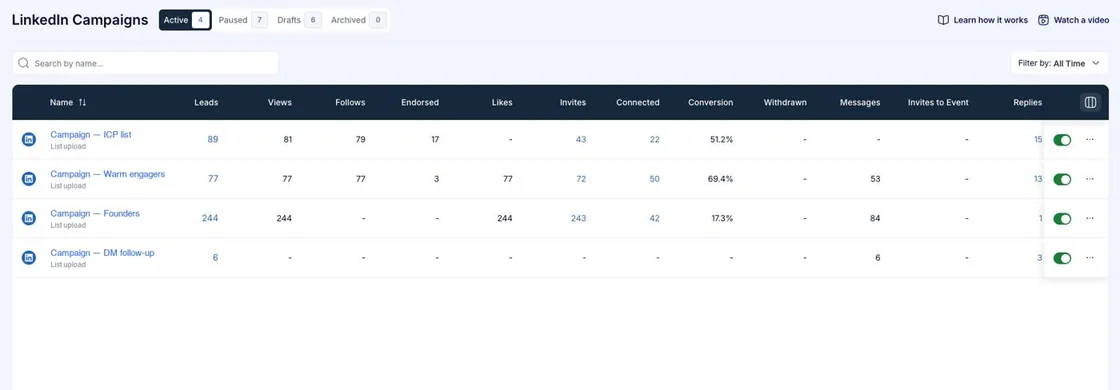This screenshot has height=390, width=1120.
Task: Open the Drafts tab
Action: (299, 20)
